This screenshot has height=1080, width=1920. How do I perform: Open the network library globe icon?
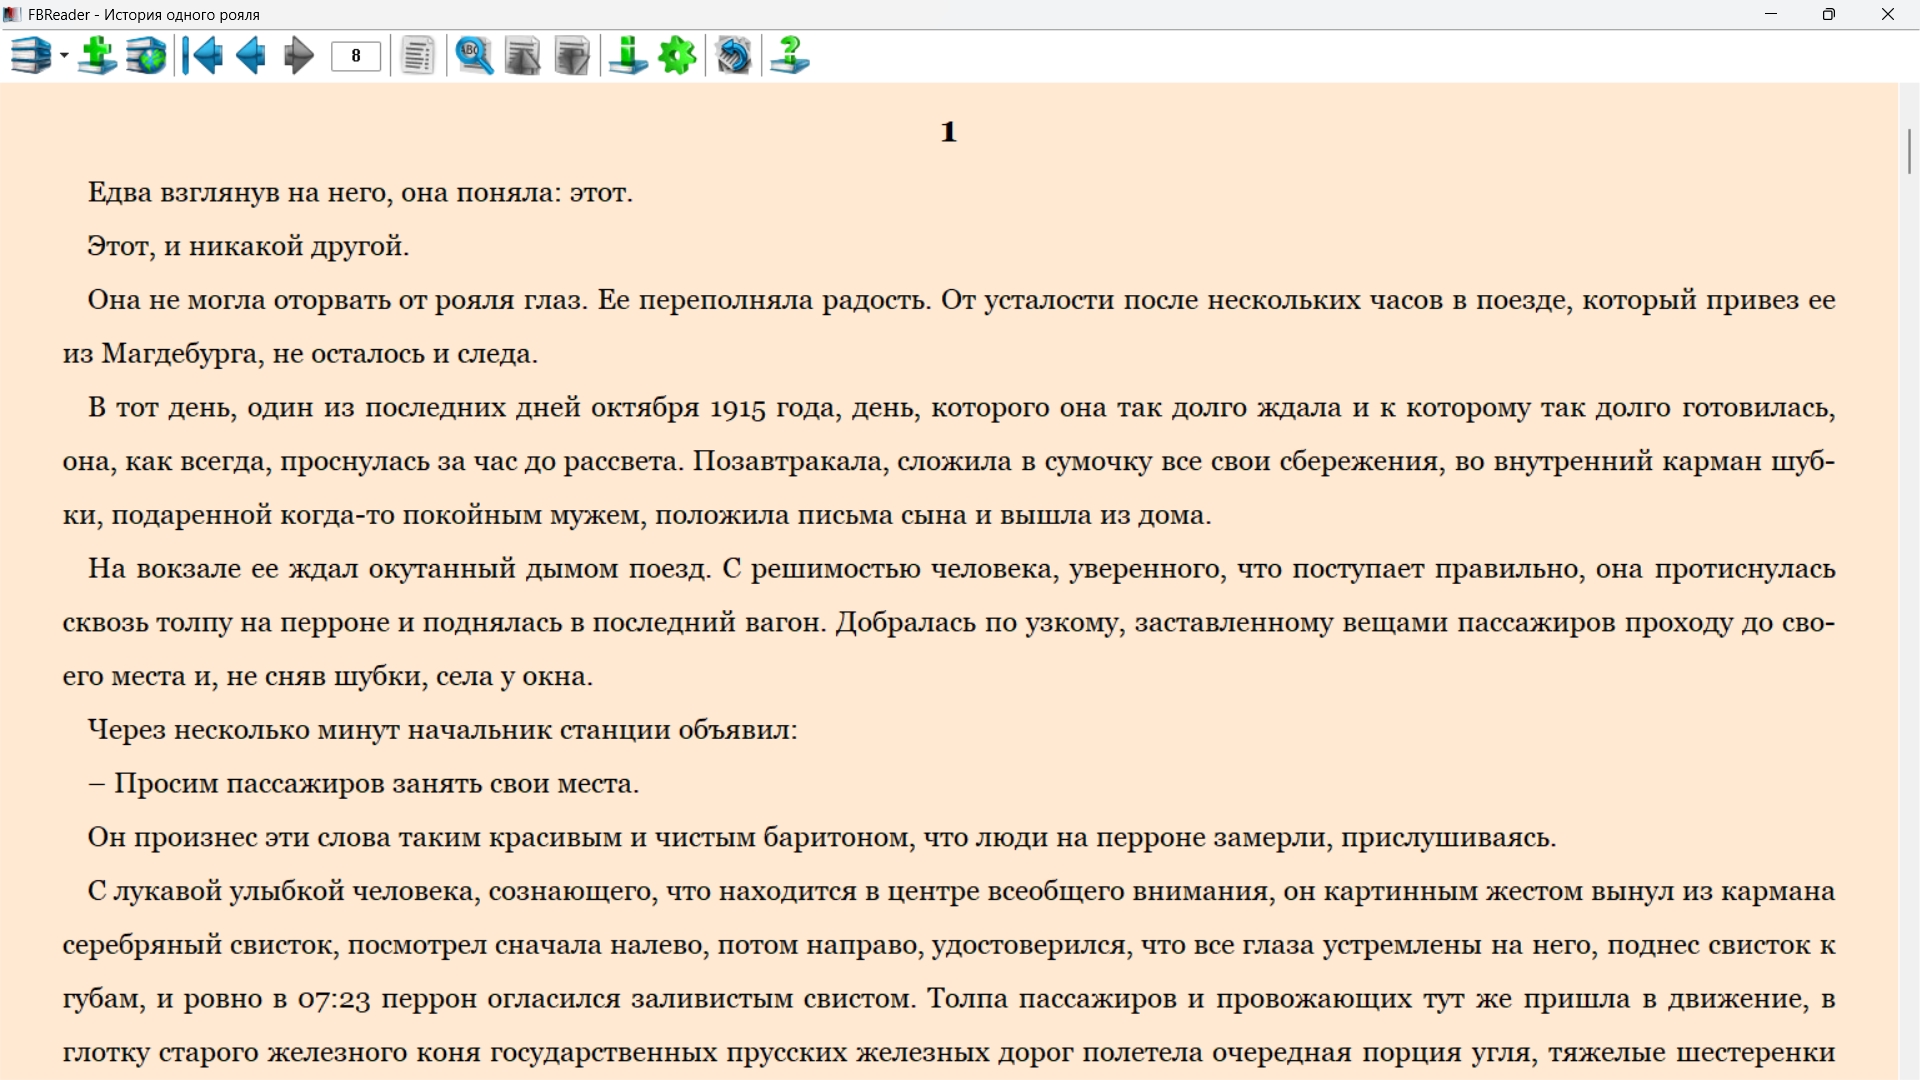[x=146, y=56]
